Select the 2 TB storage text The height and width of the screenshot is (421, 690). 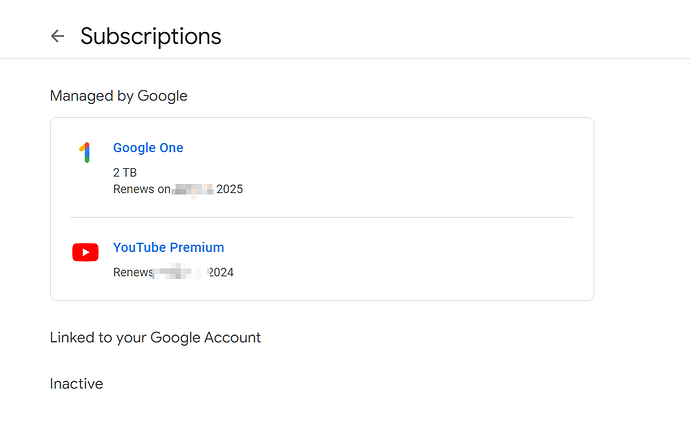tap(125, 172)
